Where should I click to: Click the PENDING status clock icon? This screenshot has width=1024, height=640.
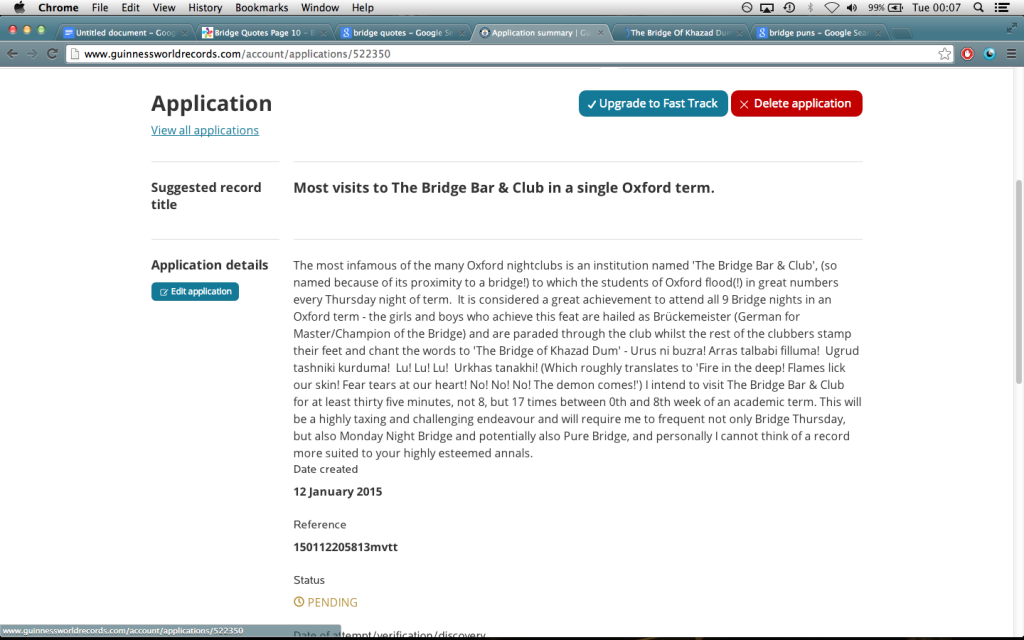click(x=298, y=601)
